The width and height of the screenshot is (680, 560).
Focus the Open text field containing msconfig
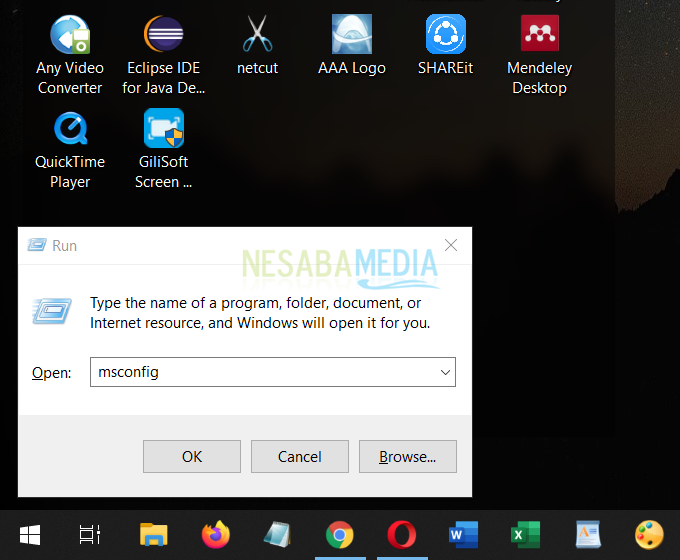coord(273,372)
